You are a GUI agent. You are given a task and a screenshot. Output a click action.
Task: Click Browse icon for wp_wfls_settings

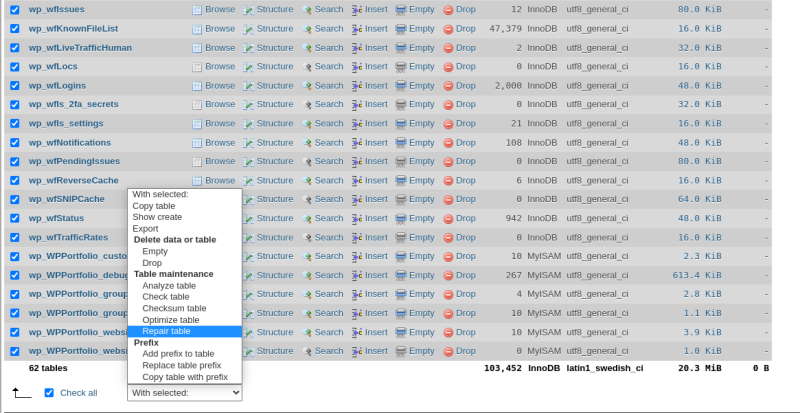point(197,124)
